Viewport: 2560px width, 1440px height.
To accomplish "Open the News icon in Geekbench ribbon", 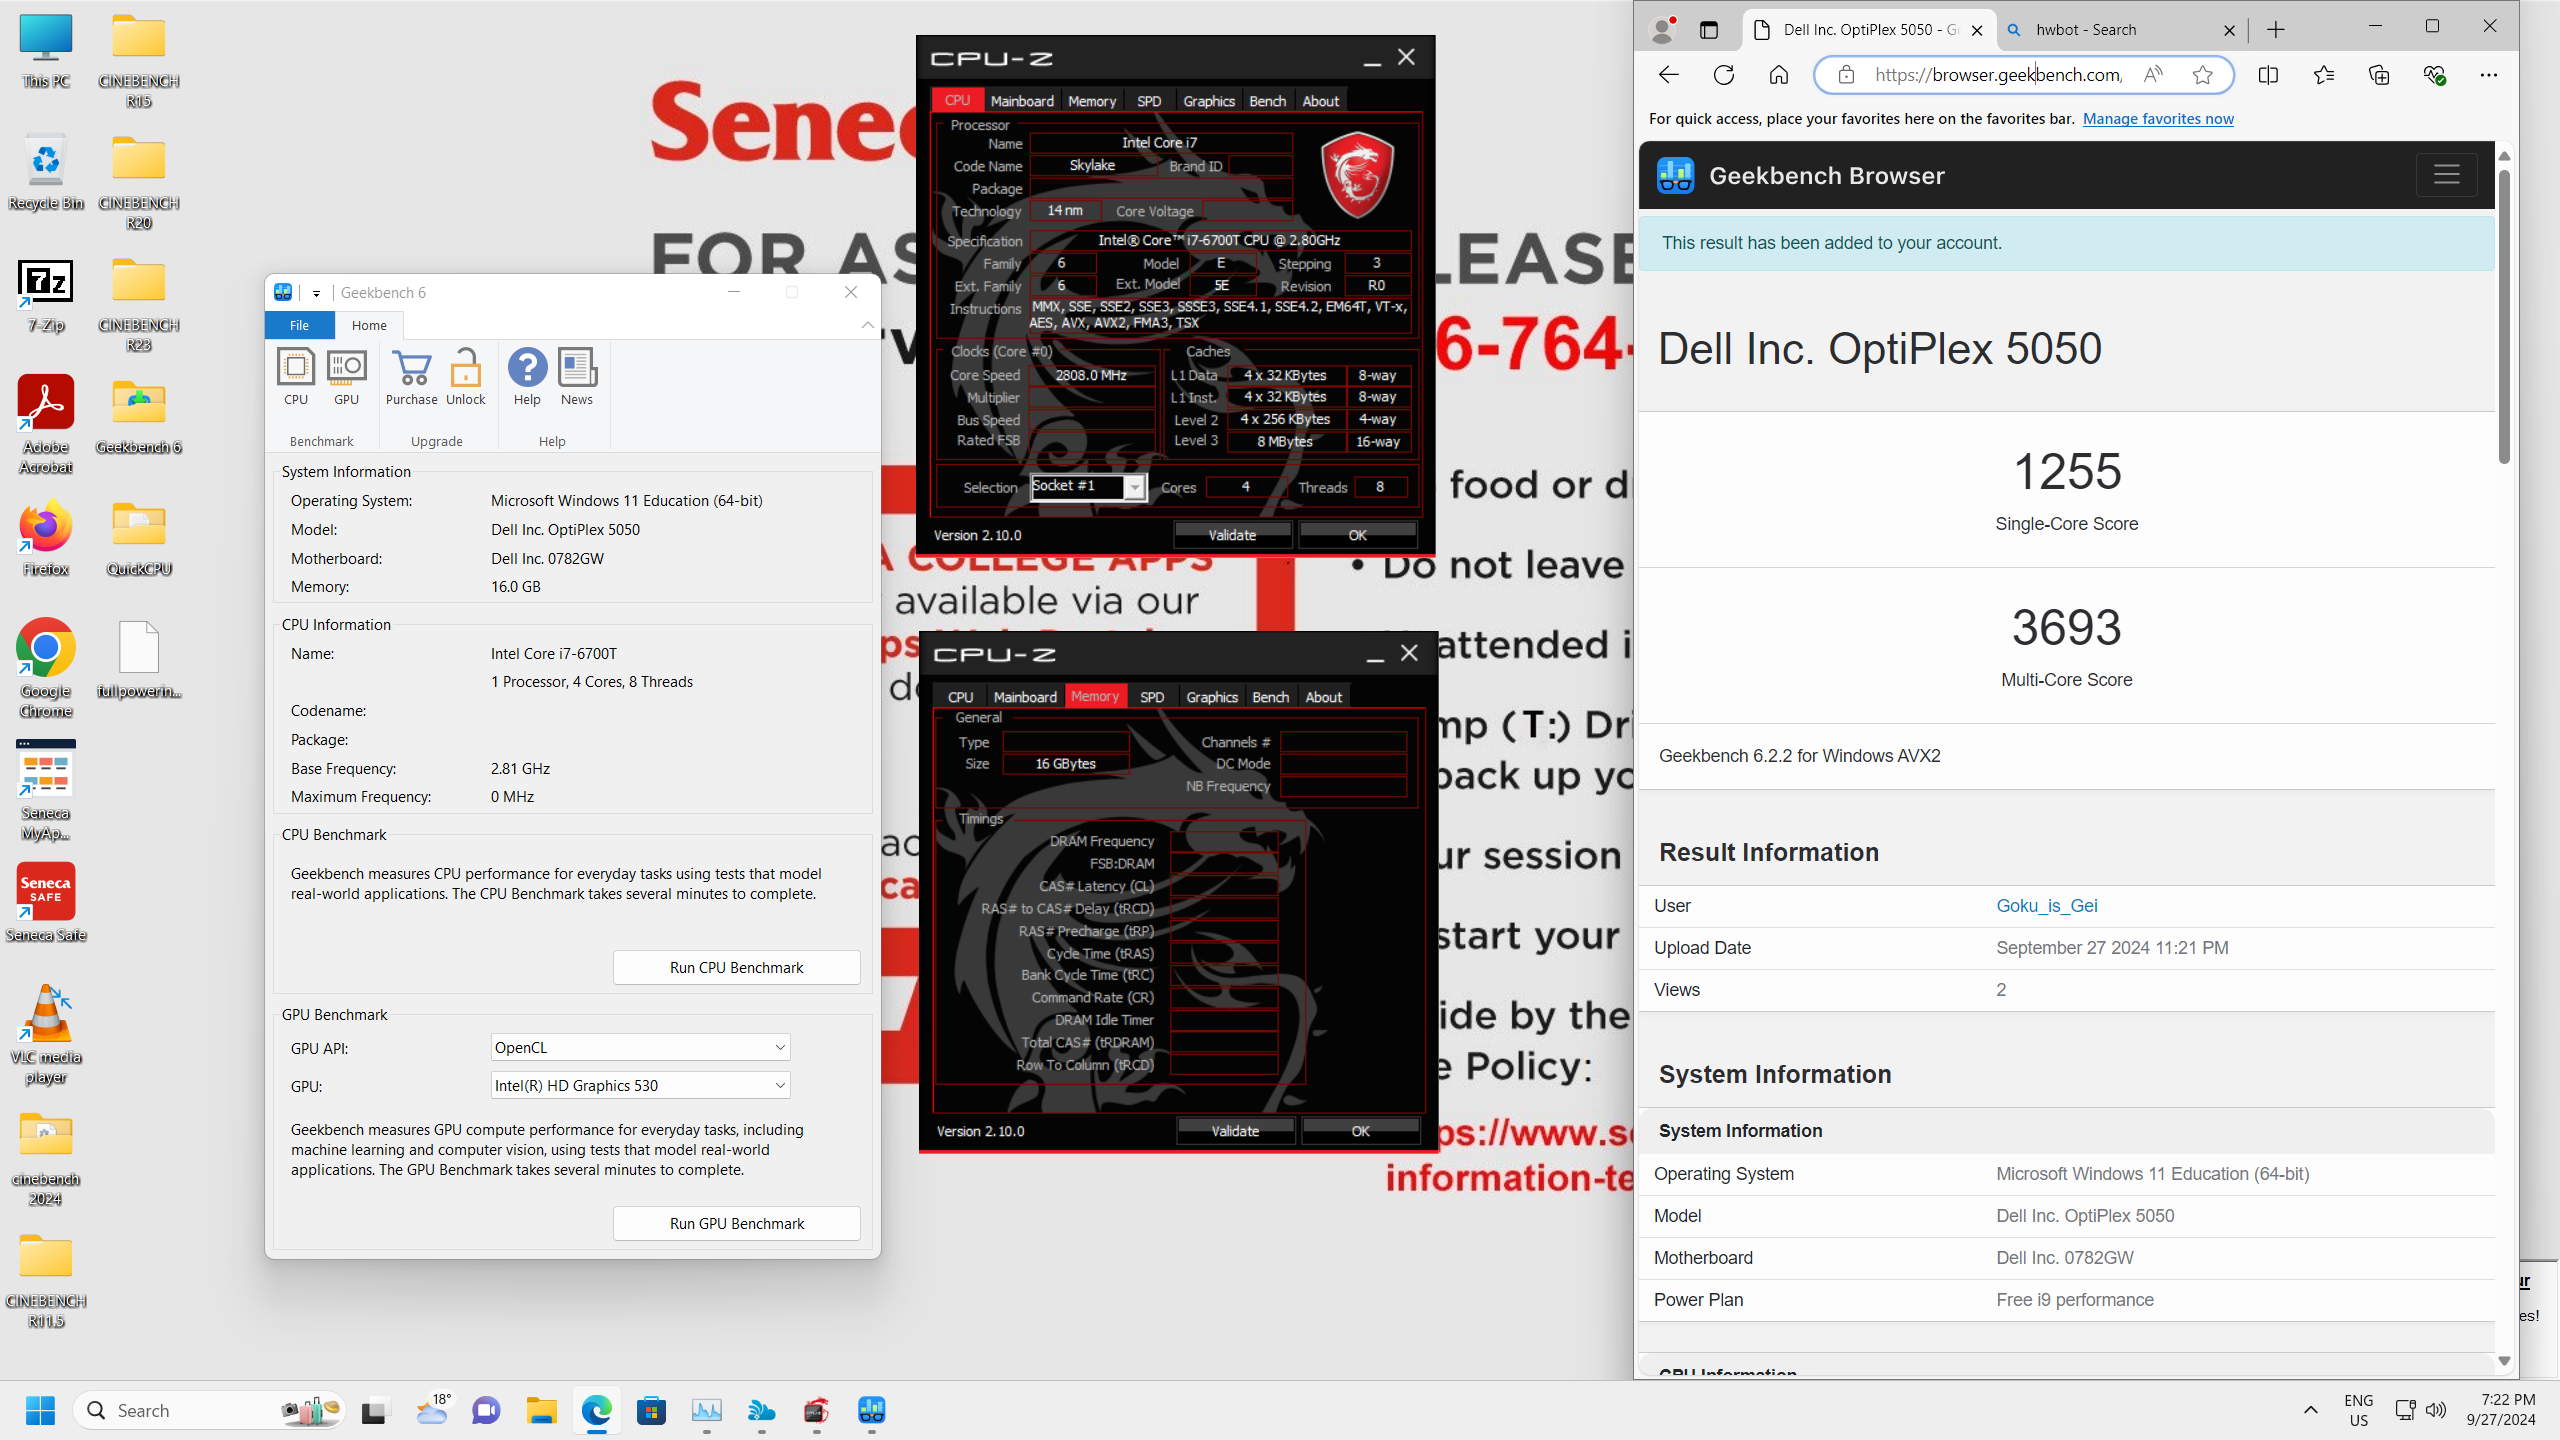I will [577, 377].
